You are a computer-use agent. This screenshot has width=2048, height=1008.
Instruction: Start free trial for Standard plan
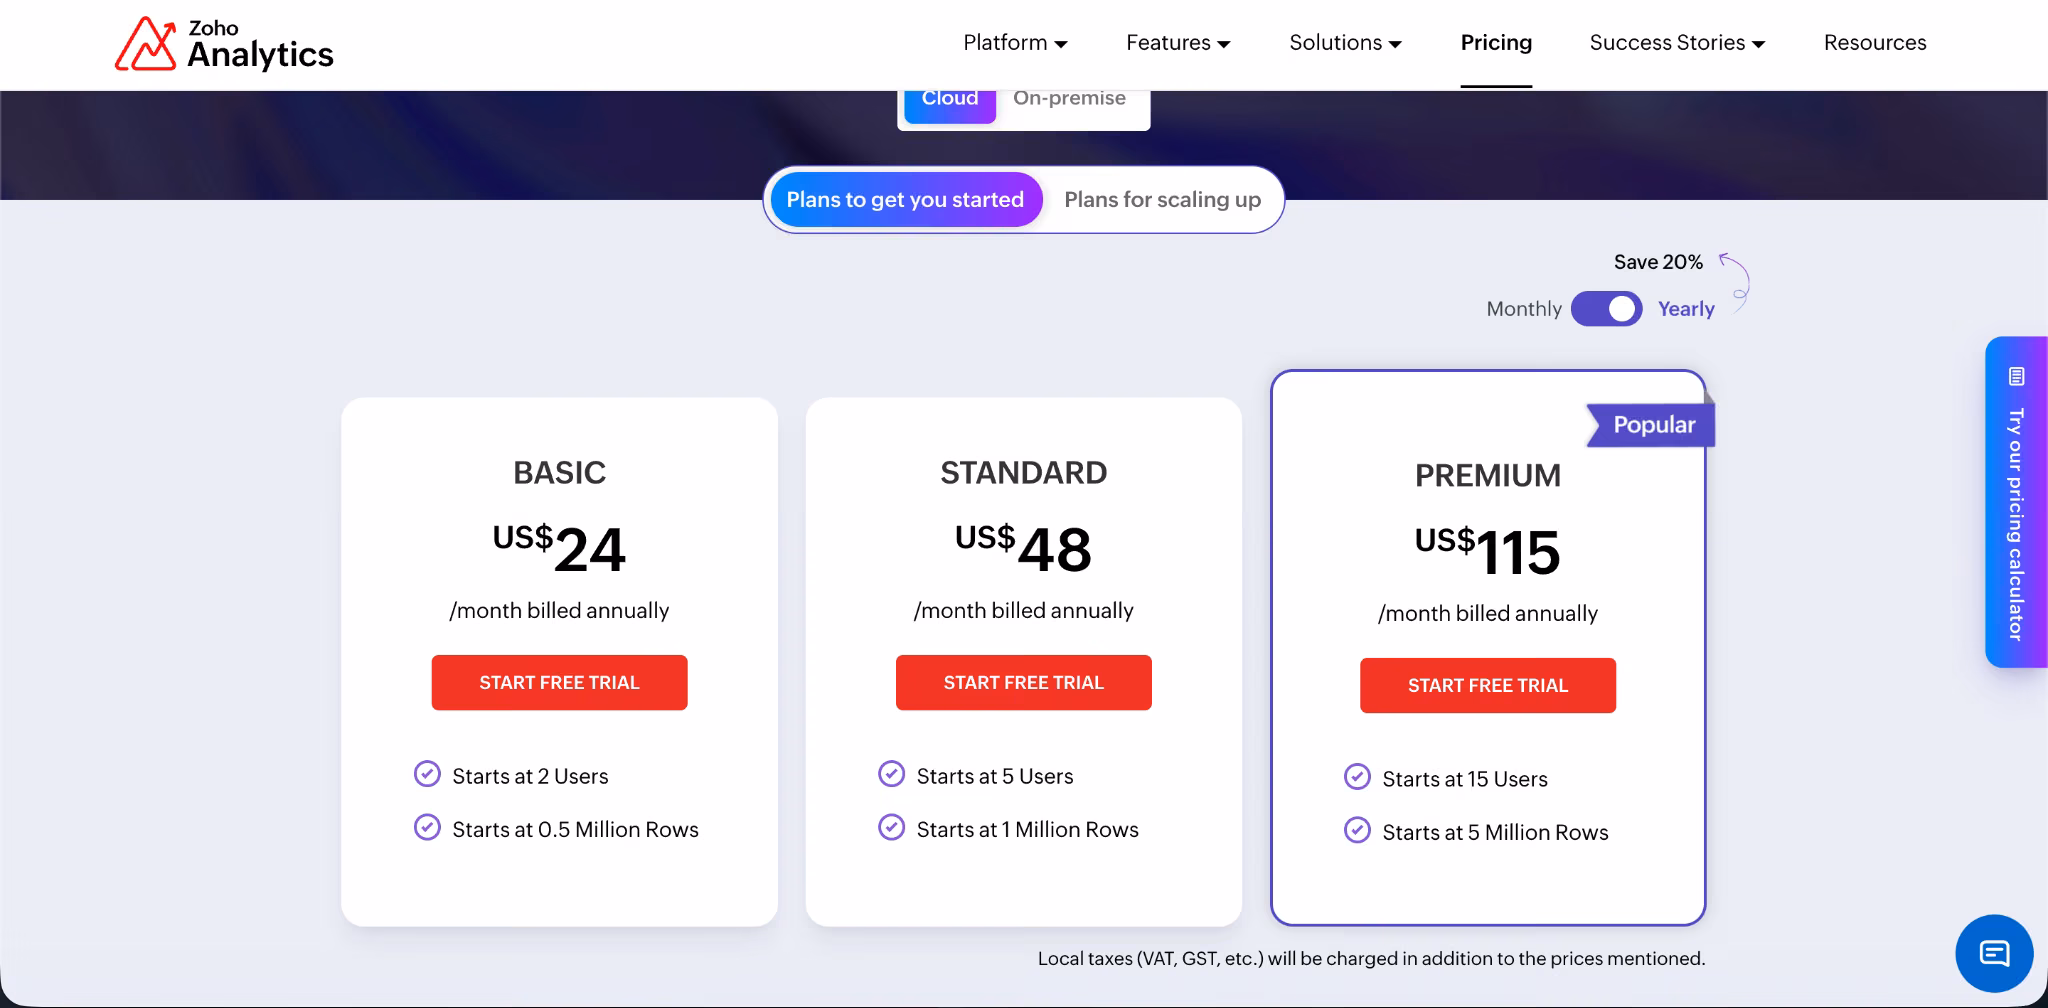(x=1023, y=683)
